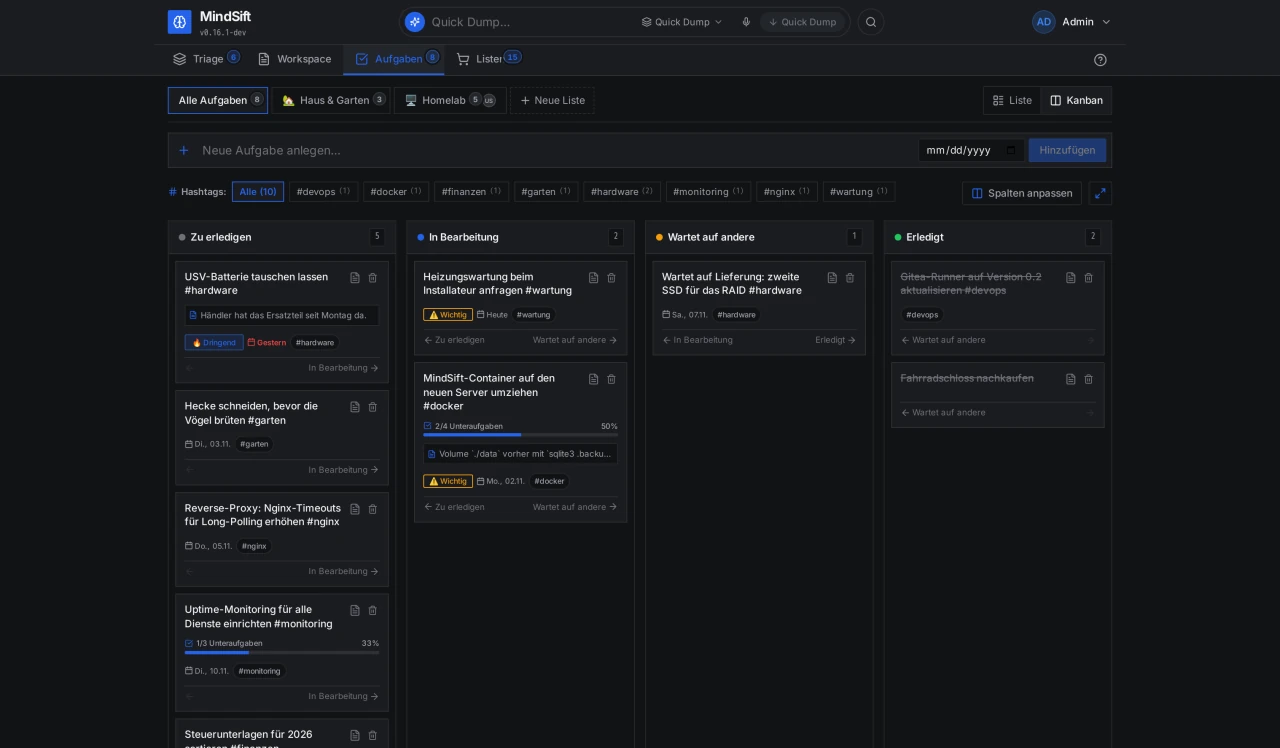The height and width of the screenshot is (748, 1280).
Task: Open notes icon on Hecke schneiden card
Action: click(x=355, y=407)
